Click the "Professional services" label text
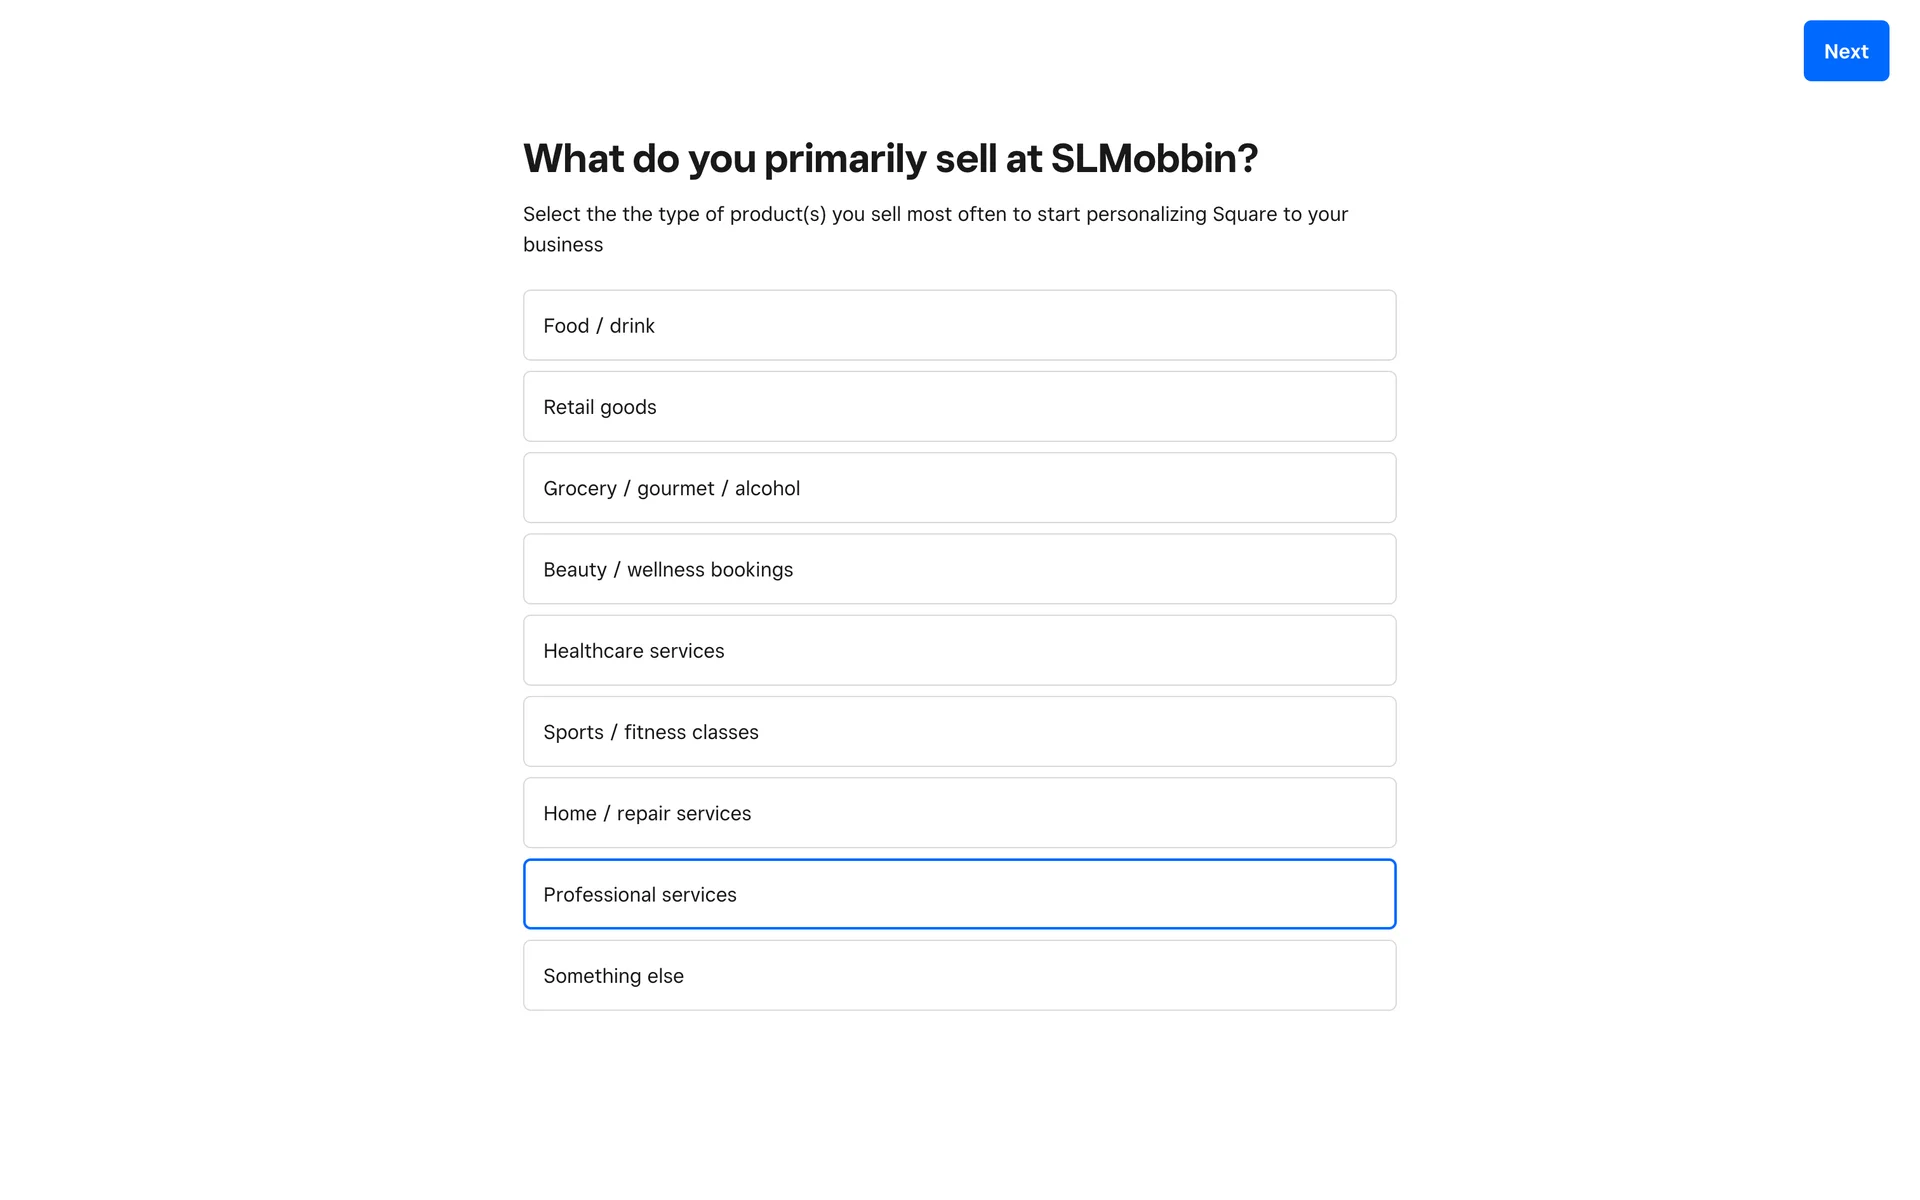This screenshot has height=1200, width=1920. coord(640,895)
